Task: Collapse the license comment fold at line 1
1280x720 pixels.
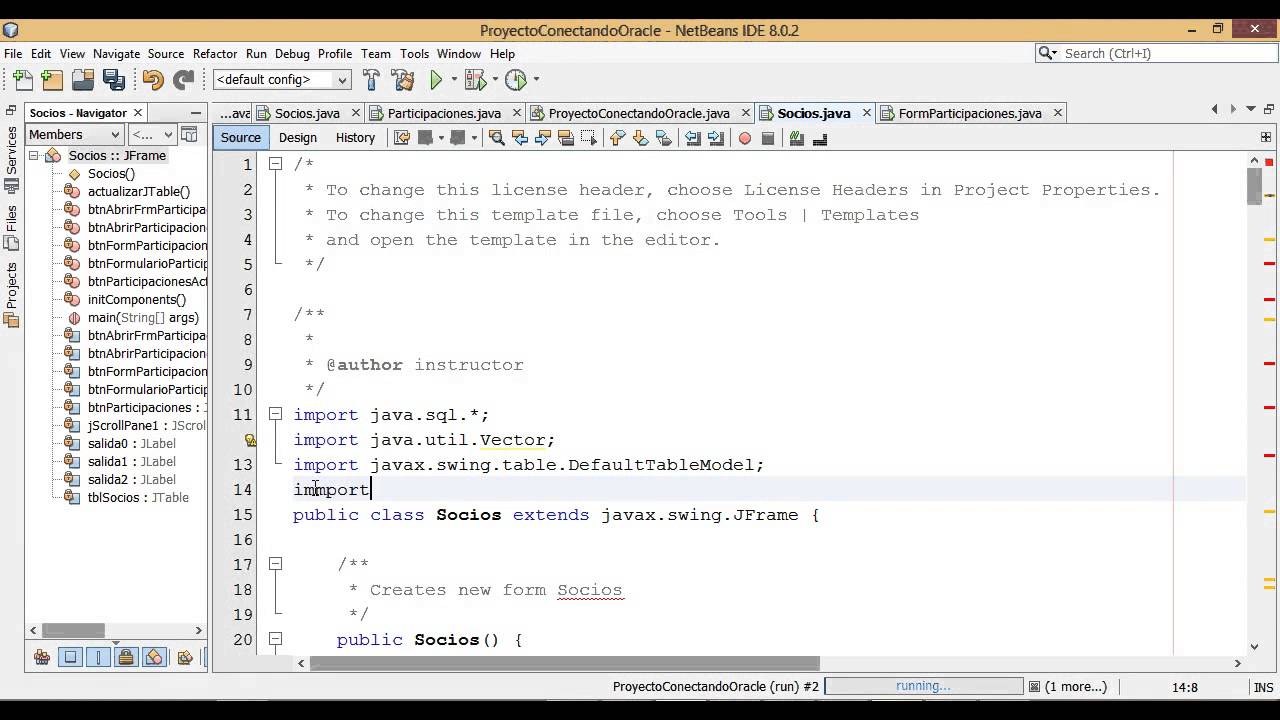Action: (275, 164)
